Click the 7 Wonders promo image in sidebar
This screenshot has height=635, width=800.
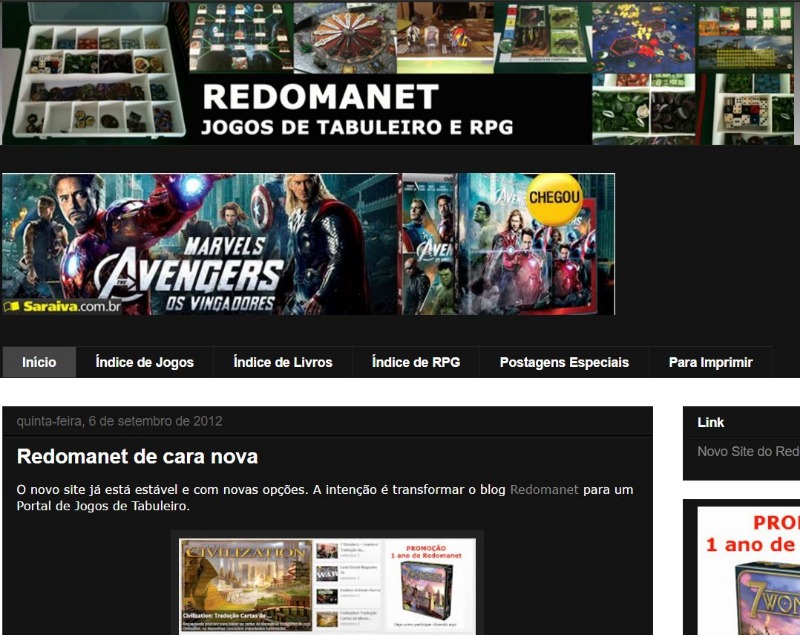[x=748, y=570]
